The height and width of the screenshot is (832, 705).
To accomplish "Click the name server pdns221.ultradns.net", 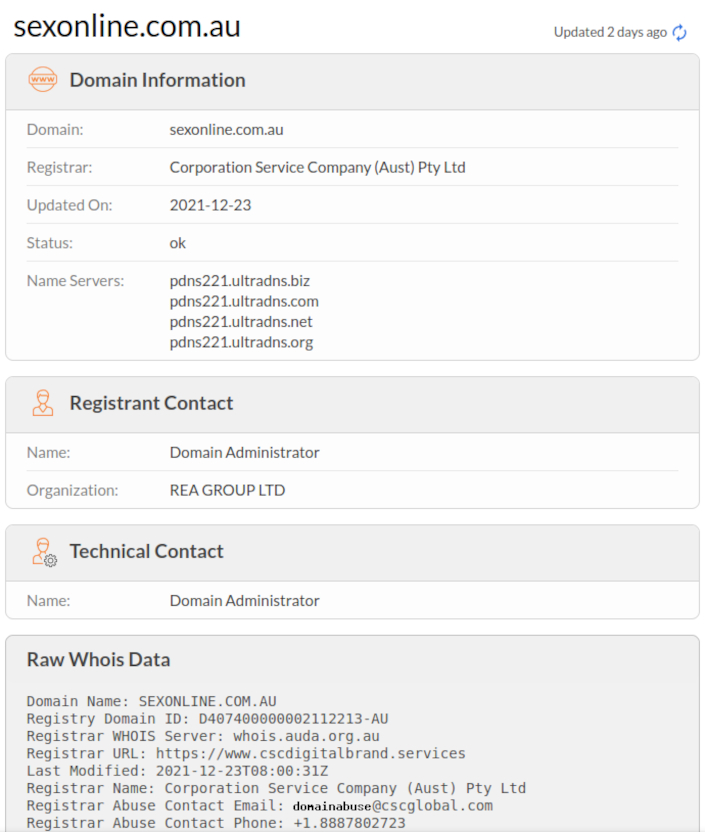I will click(241, 321).
